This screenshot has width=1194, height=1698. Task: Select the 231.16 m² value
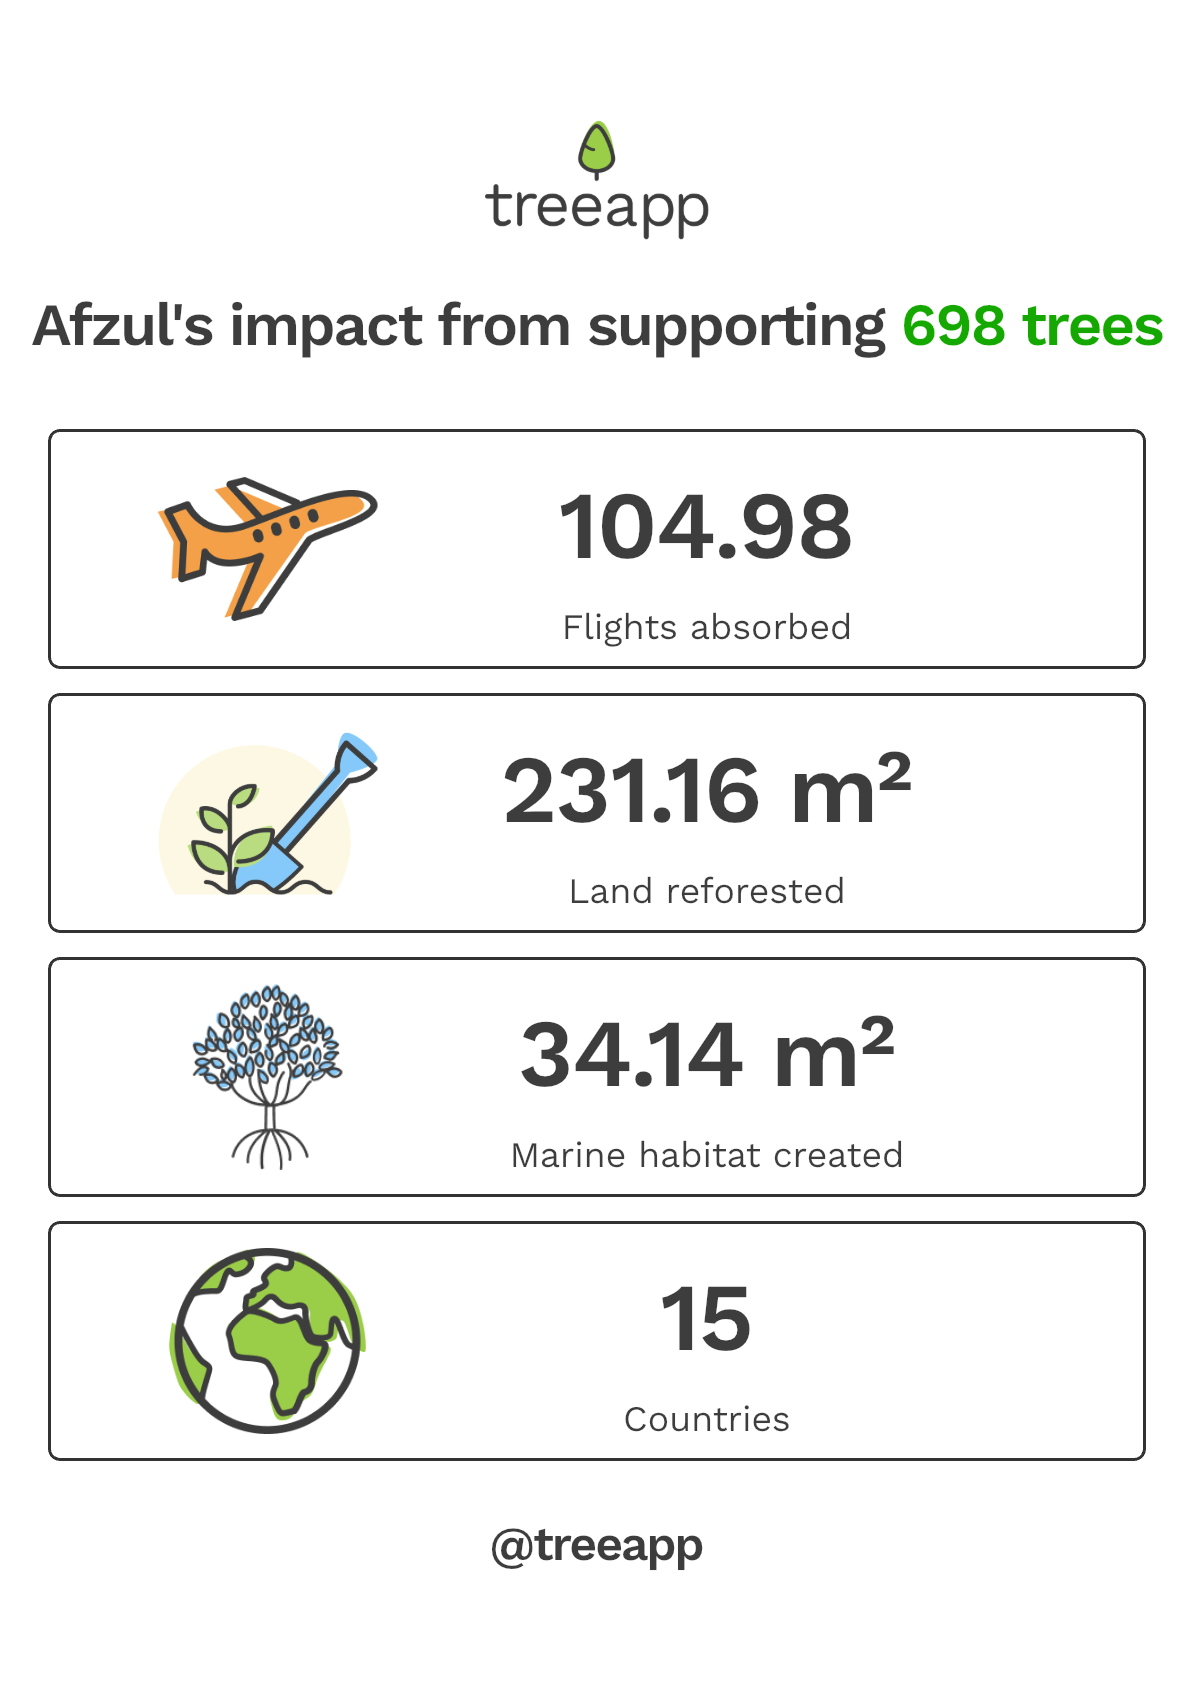706,791
